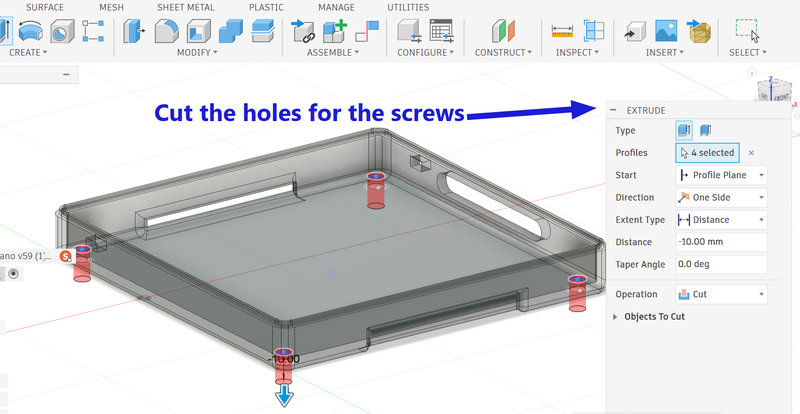Open the Operation 'Cut' dropdown
Viewport: 800px width, 414px height.
(721, 294)
